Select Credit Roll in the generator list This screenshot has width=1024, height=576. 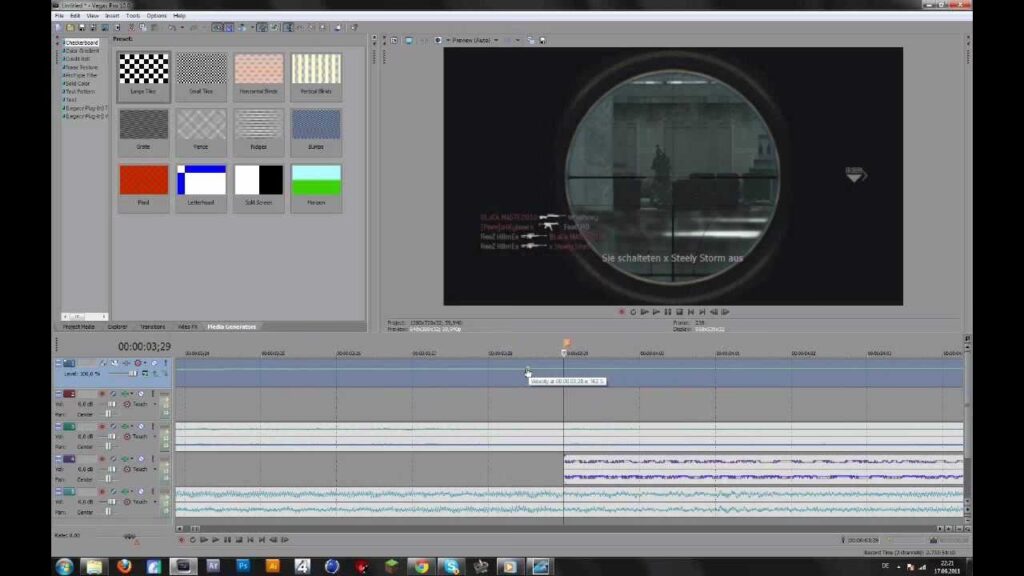point(77,59)
